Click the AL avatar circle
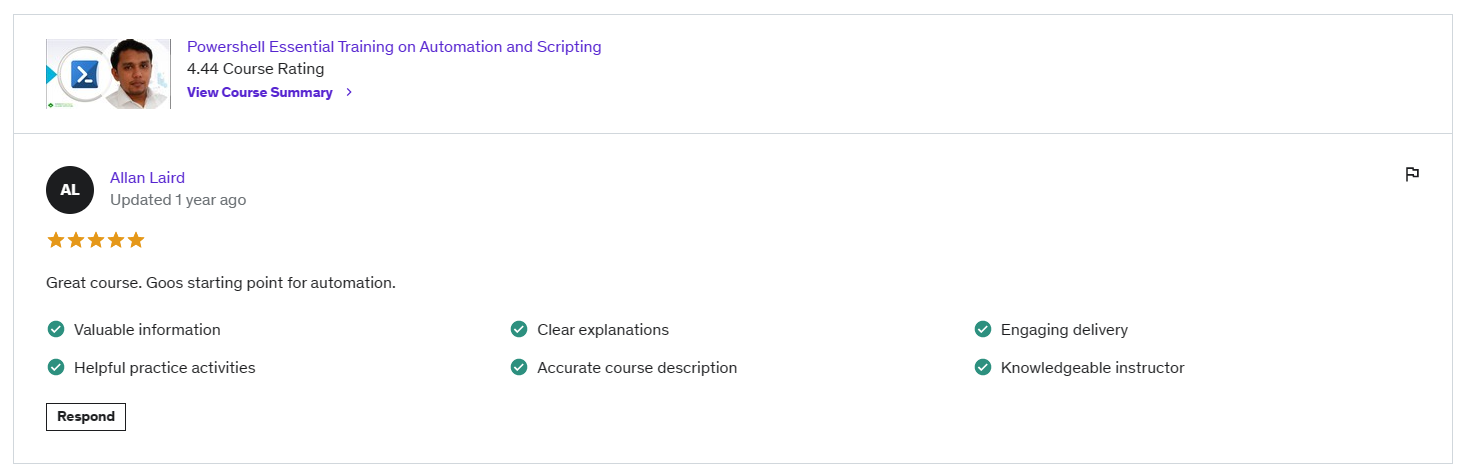The image size is (1468, 473). (x=70, y=190)
